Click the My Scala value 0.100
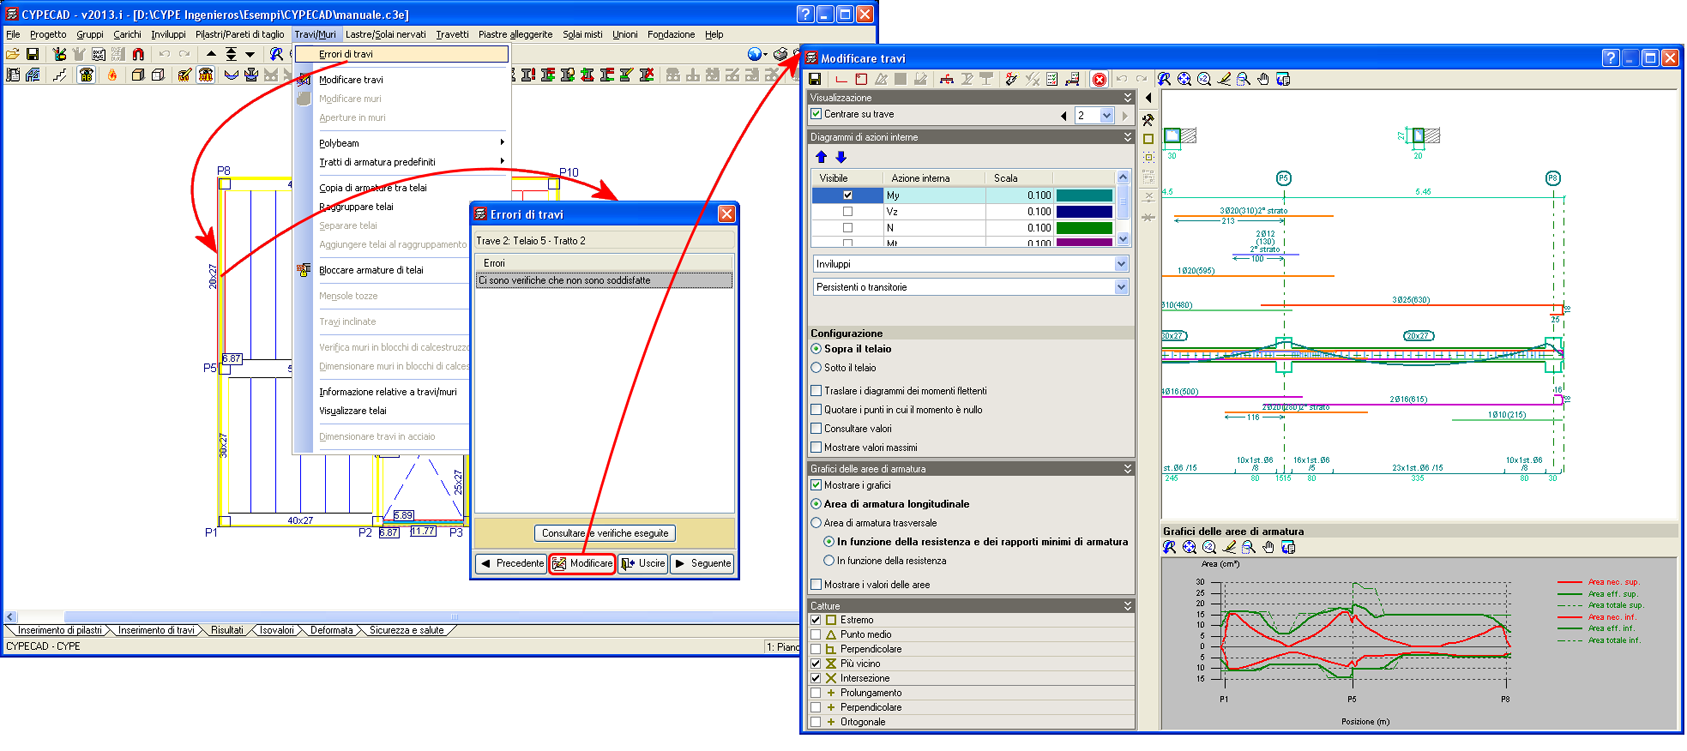 (1038, 195)
